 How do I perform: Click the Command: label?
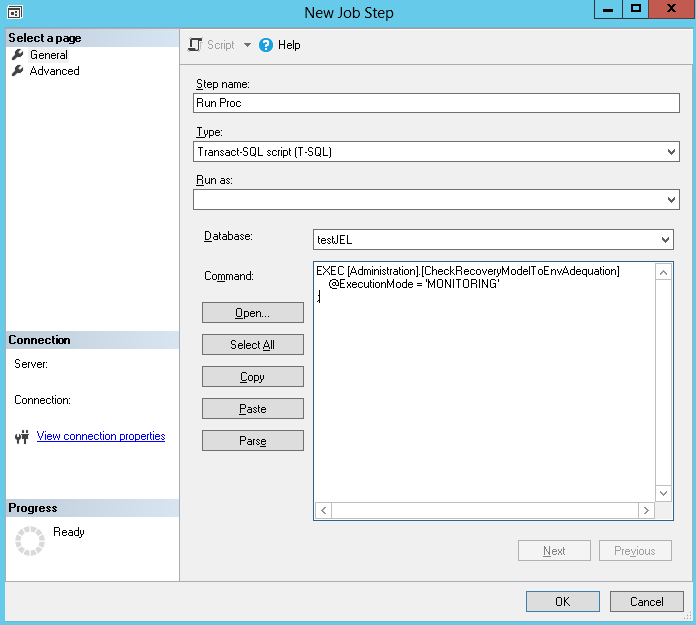point(229,276)
